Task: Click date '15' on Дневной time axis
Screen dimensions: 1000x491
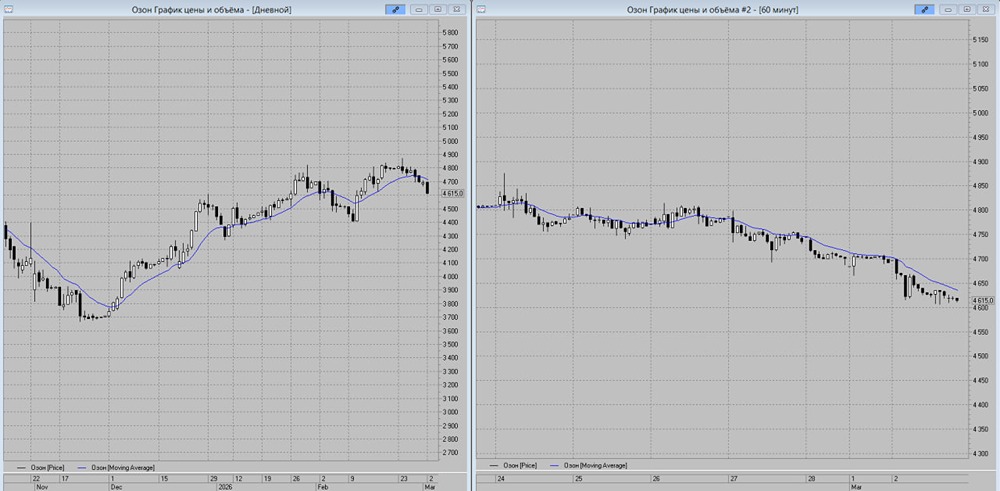Action: [164, 478]
